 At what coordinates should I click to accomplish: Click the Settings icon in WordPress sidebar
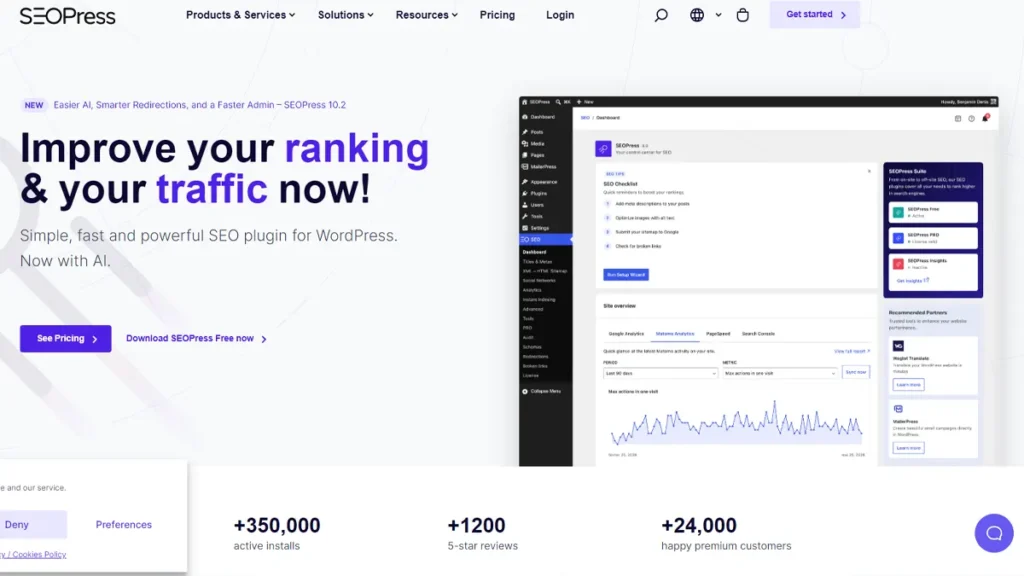(x=525, y=228)
